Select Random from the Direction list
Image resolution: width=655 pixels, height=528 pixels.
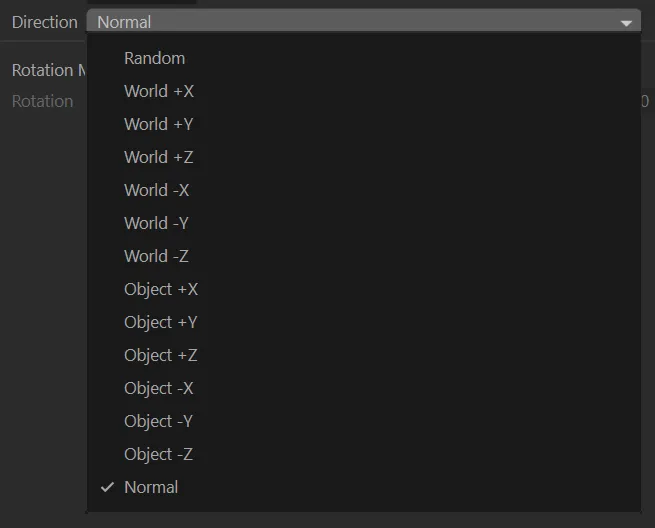(x=154, y=58)
